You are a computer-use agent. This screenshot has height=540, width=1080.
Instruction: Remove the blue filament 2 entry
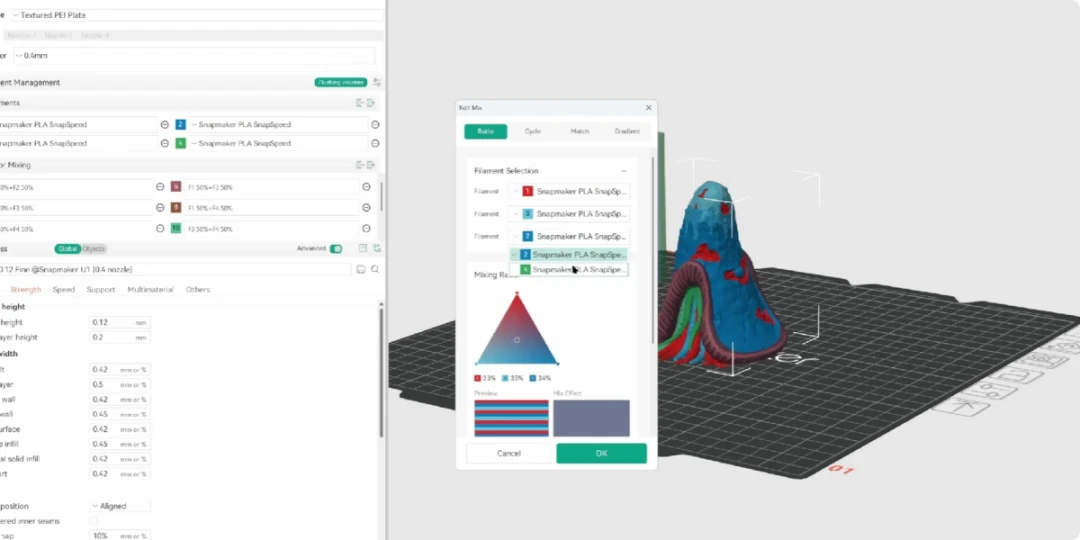[375, 125]
